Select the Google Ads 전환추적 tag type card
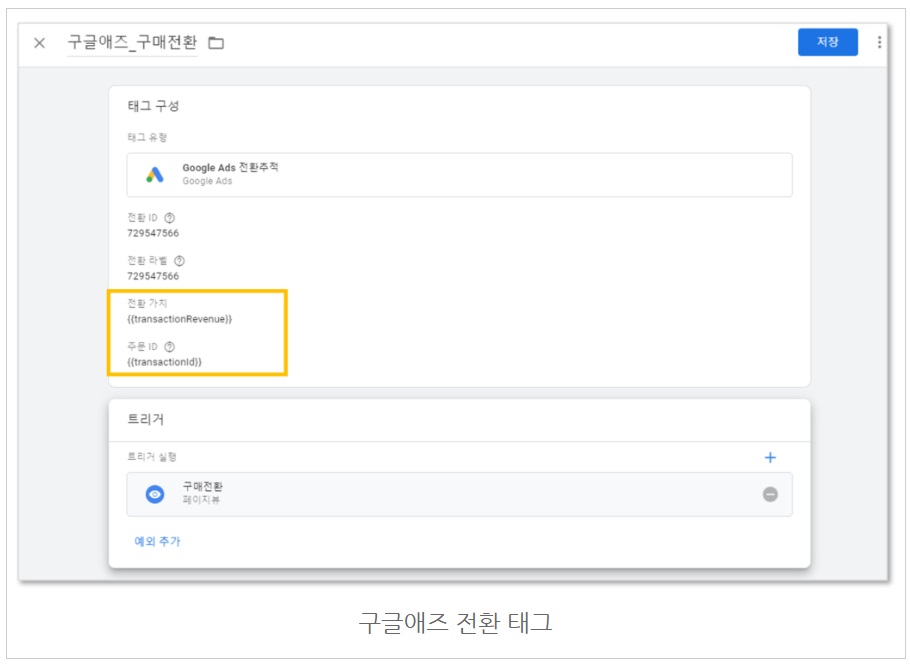 (x=459, y=175)
